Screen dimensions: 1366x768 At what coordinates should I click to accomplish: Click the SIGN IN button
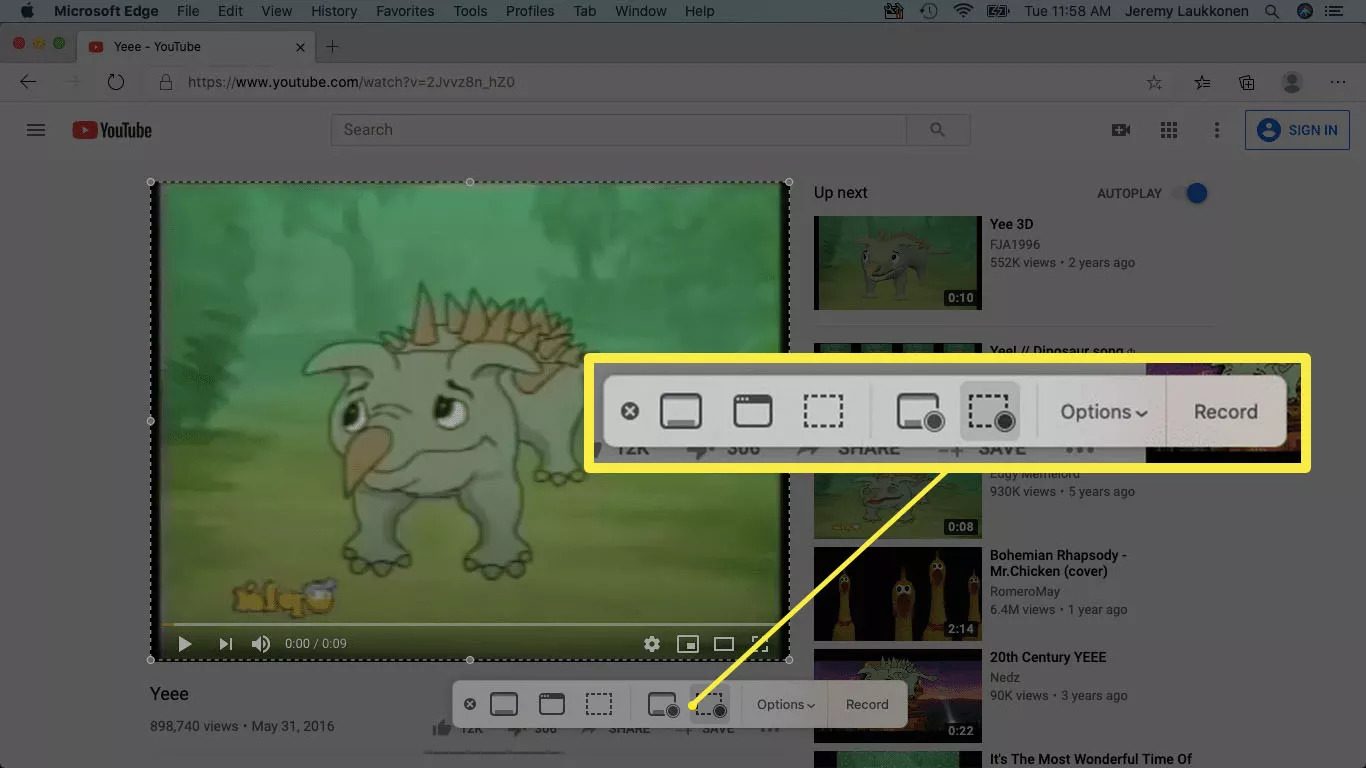(x=1297, y=130)
